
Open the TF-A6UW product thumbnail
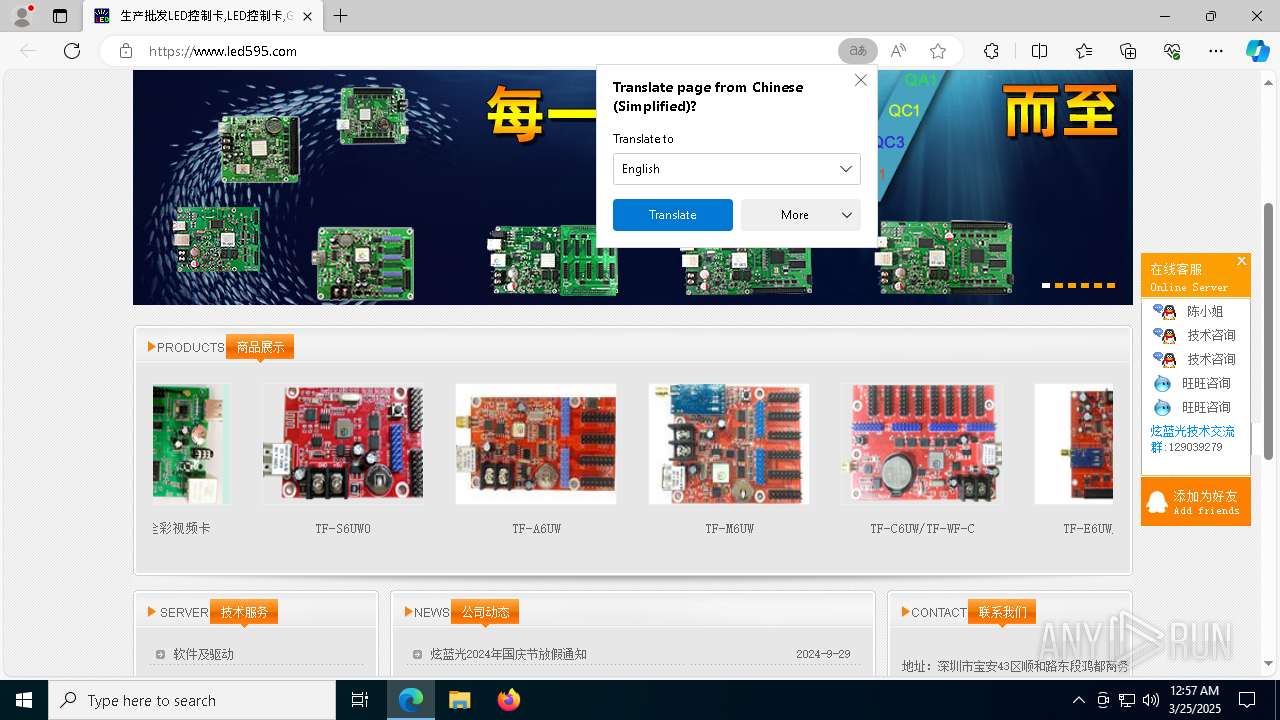click(x=536, y=444)
